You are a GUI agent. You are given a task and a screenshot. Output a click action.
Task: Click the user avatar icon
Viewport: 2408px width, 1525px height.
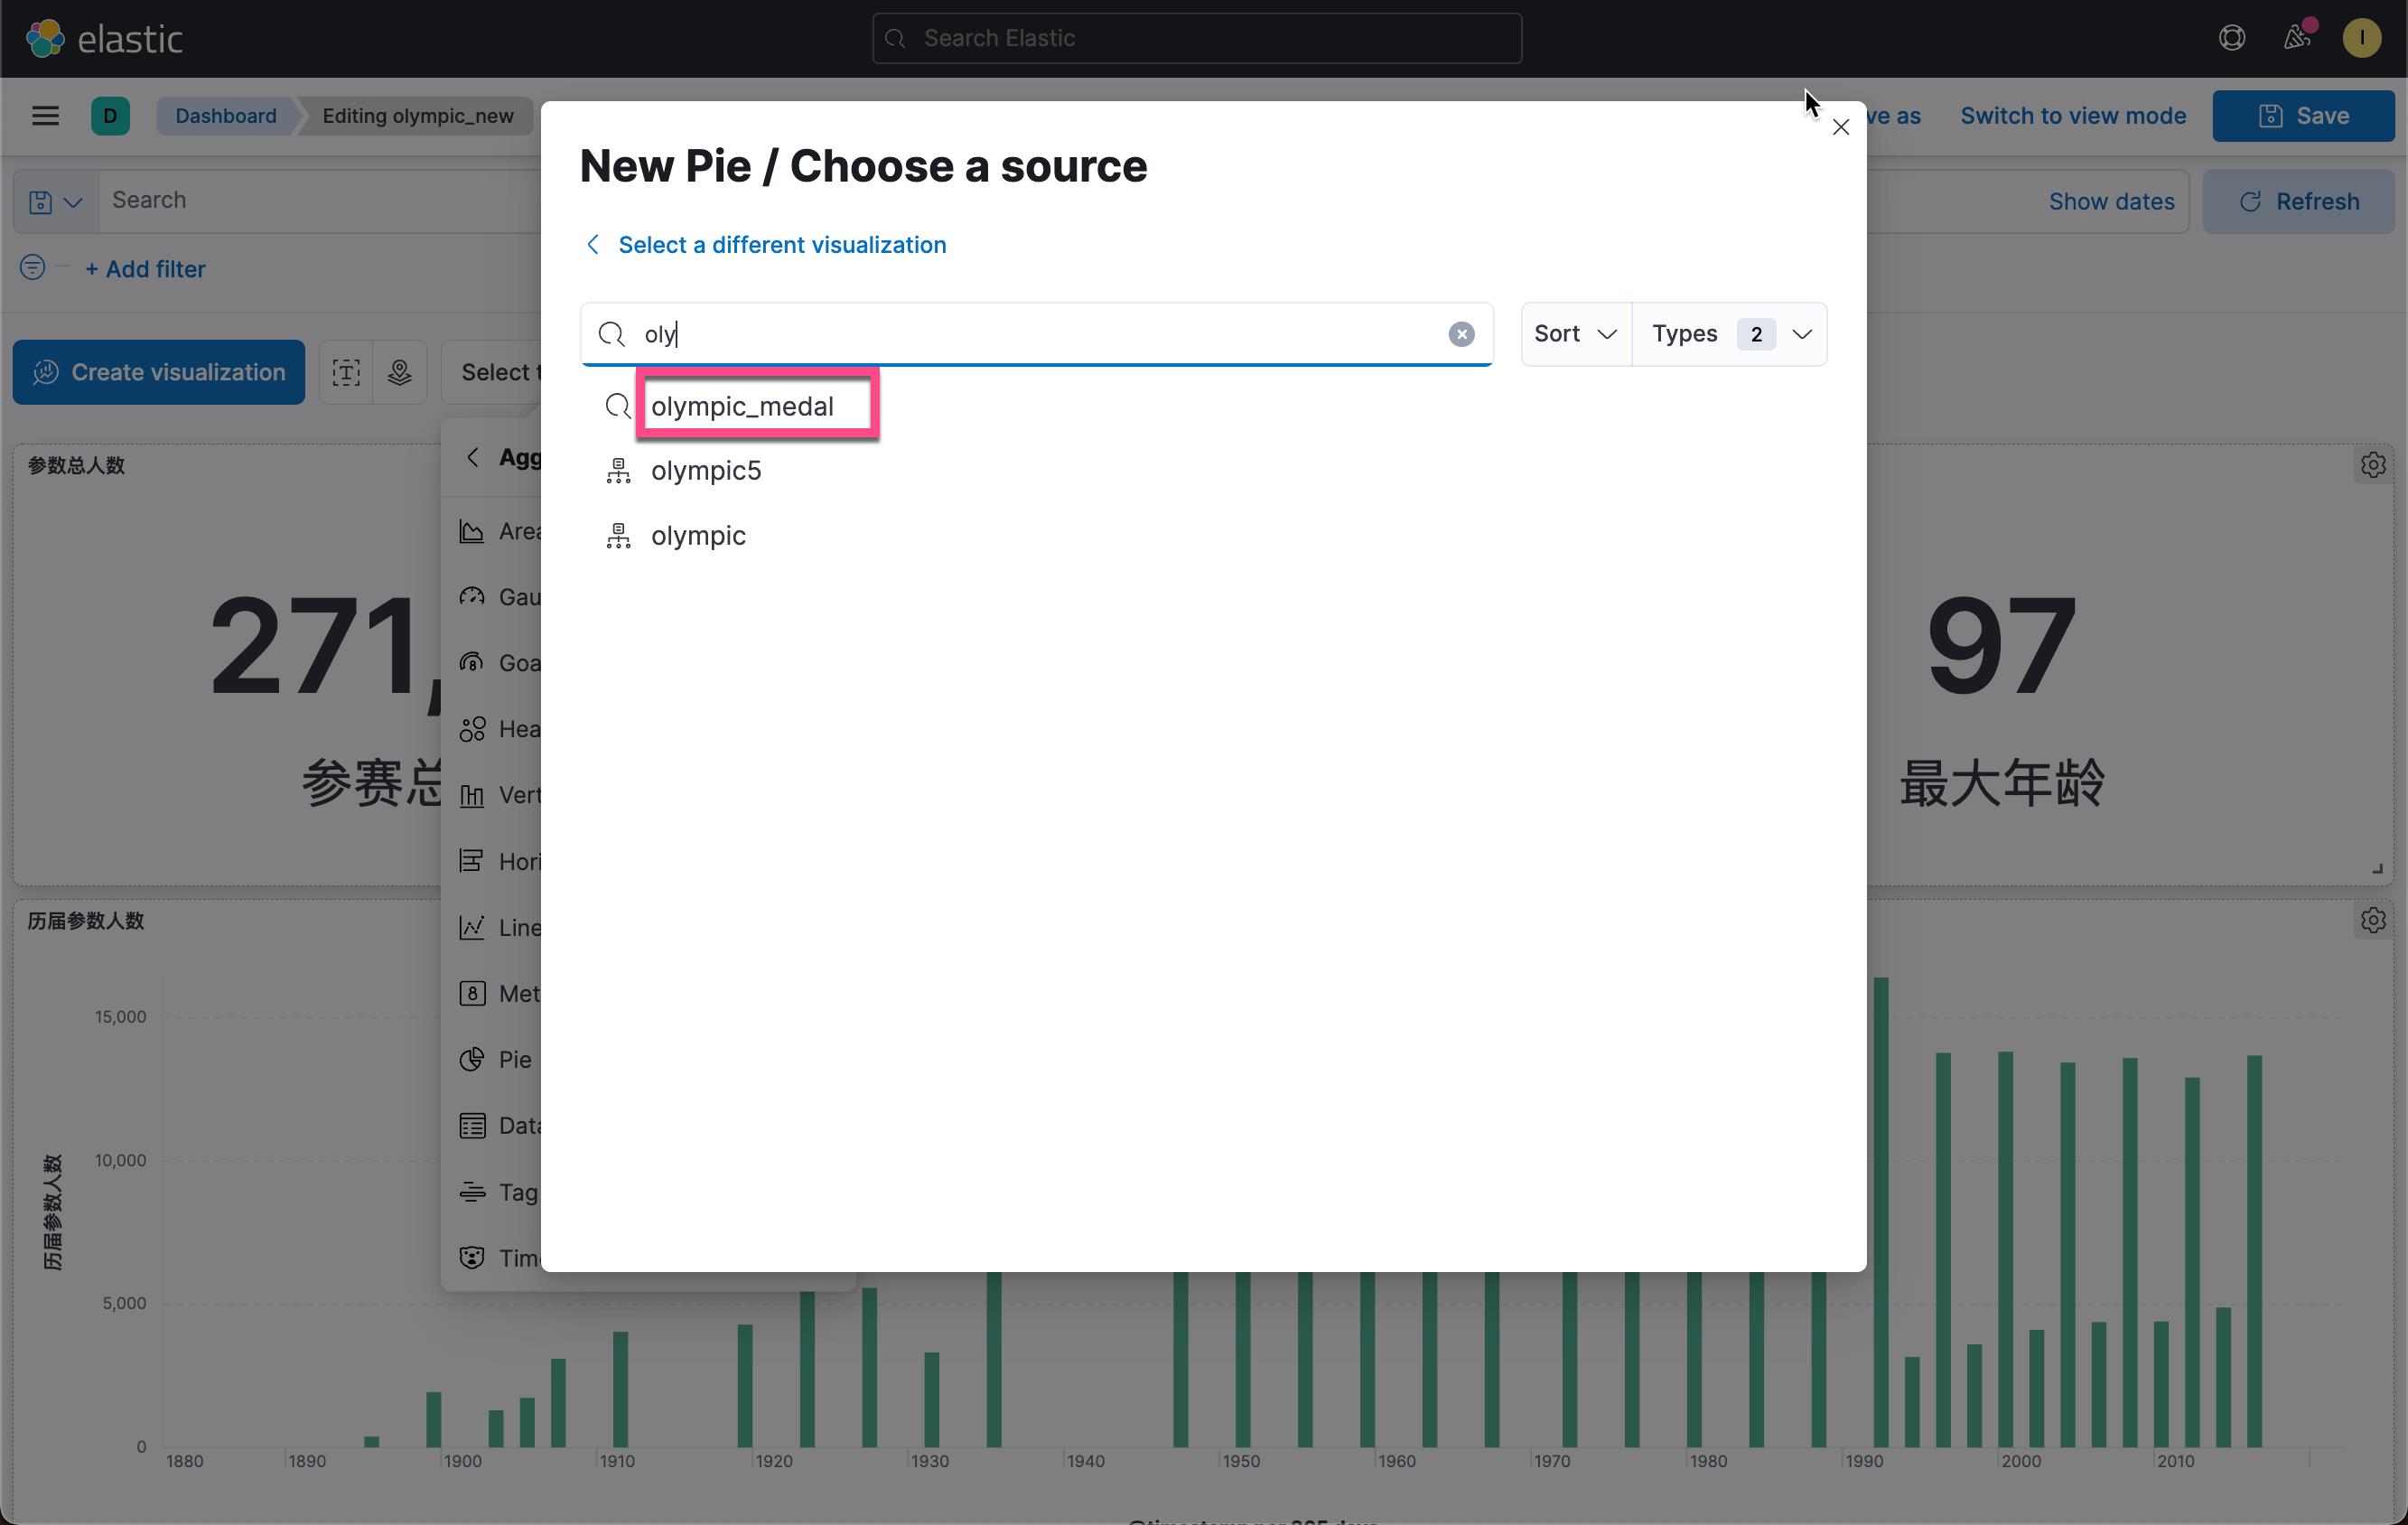point(2362,38)
